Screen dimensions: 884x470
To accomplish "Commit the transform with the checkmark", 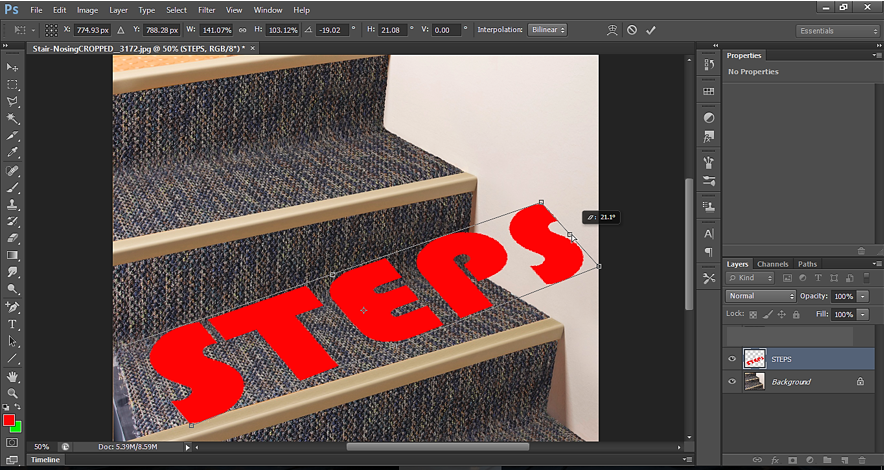I will click(651, 30).
